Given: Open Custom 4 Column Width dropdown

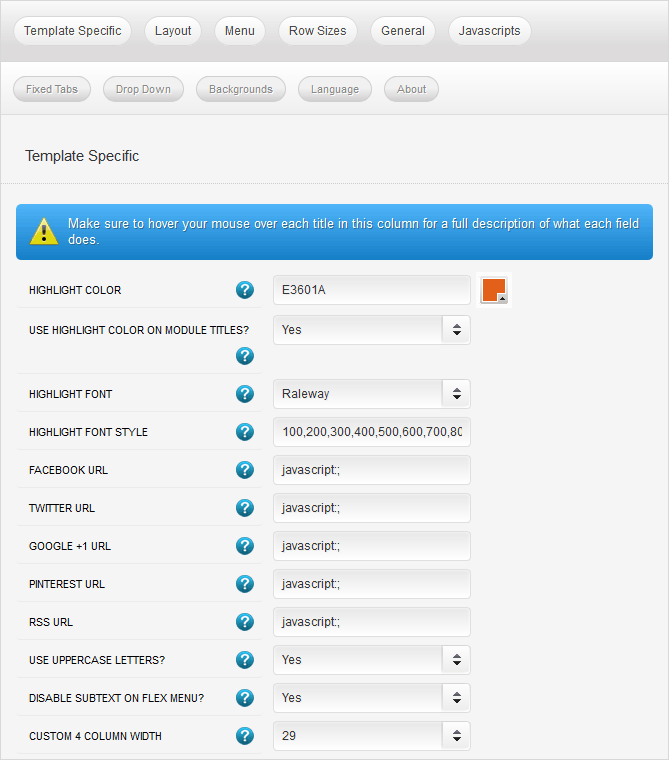Looking at the screenshot, I should click(371, 736).
